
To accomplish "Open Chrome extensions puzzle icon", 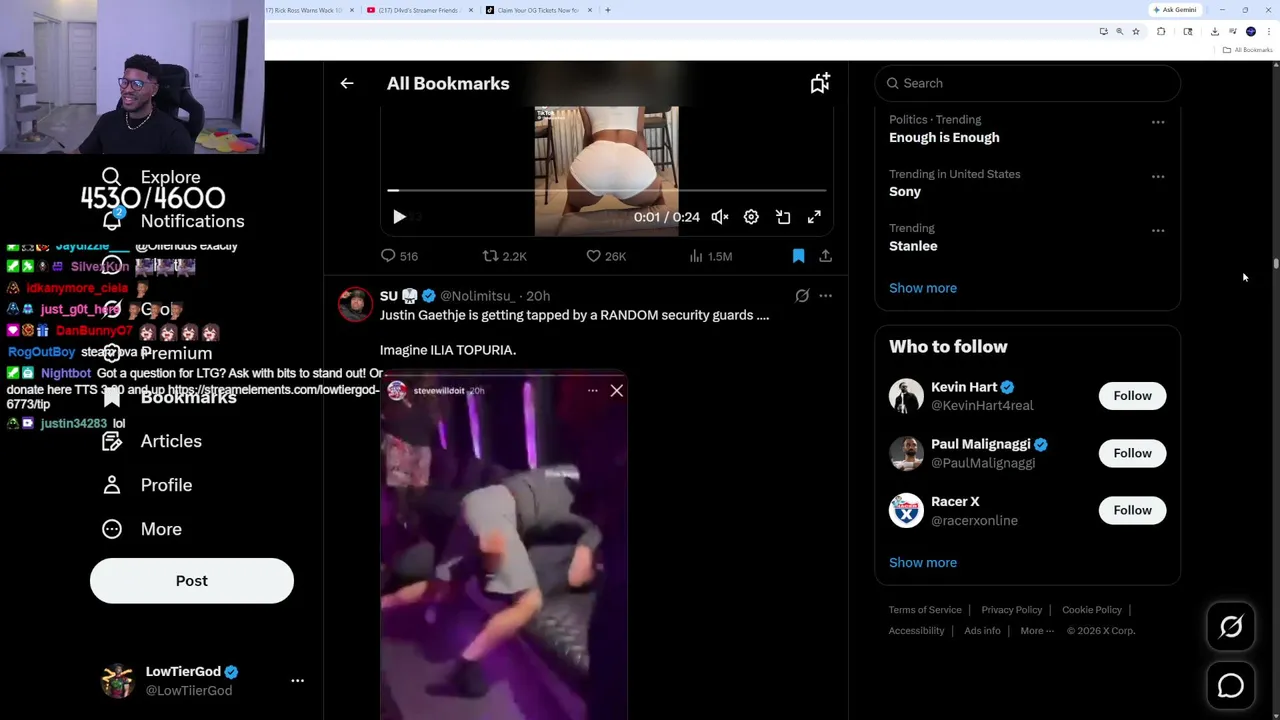I will click(1161, 31).
